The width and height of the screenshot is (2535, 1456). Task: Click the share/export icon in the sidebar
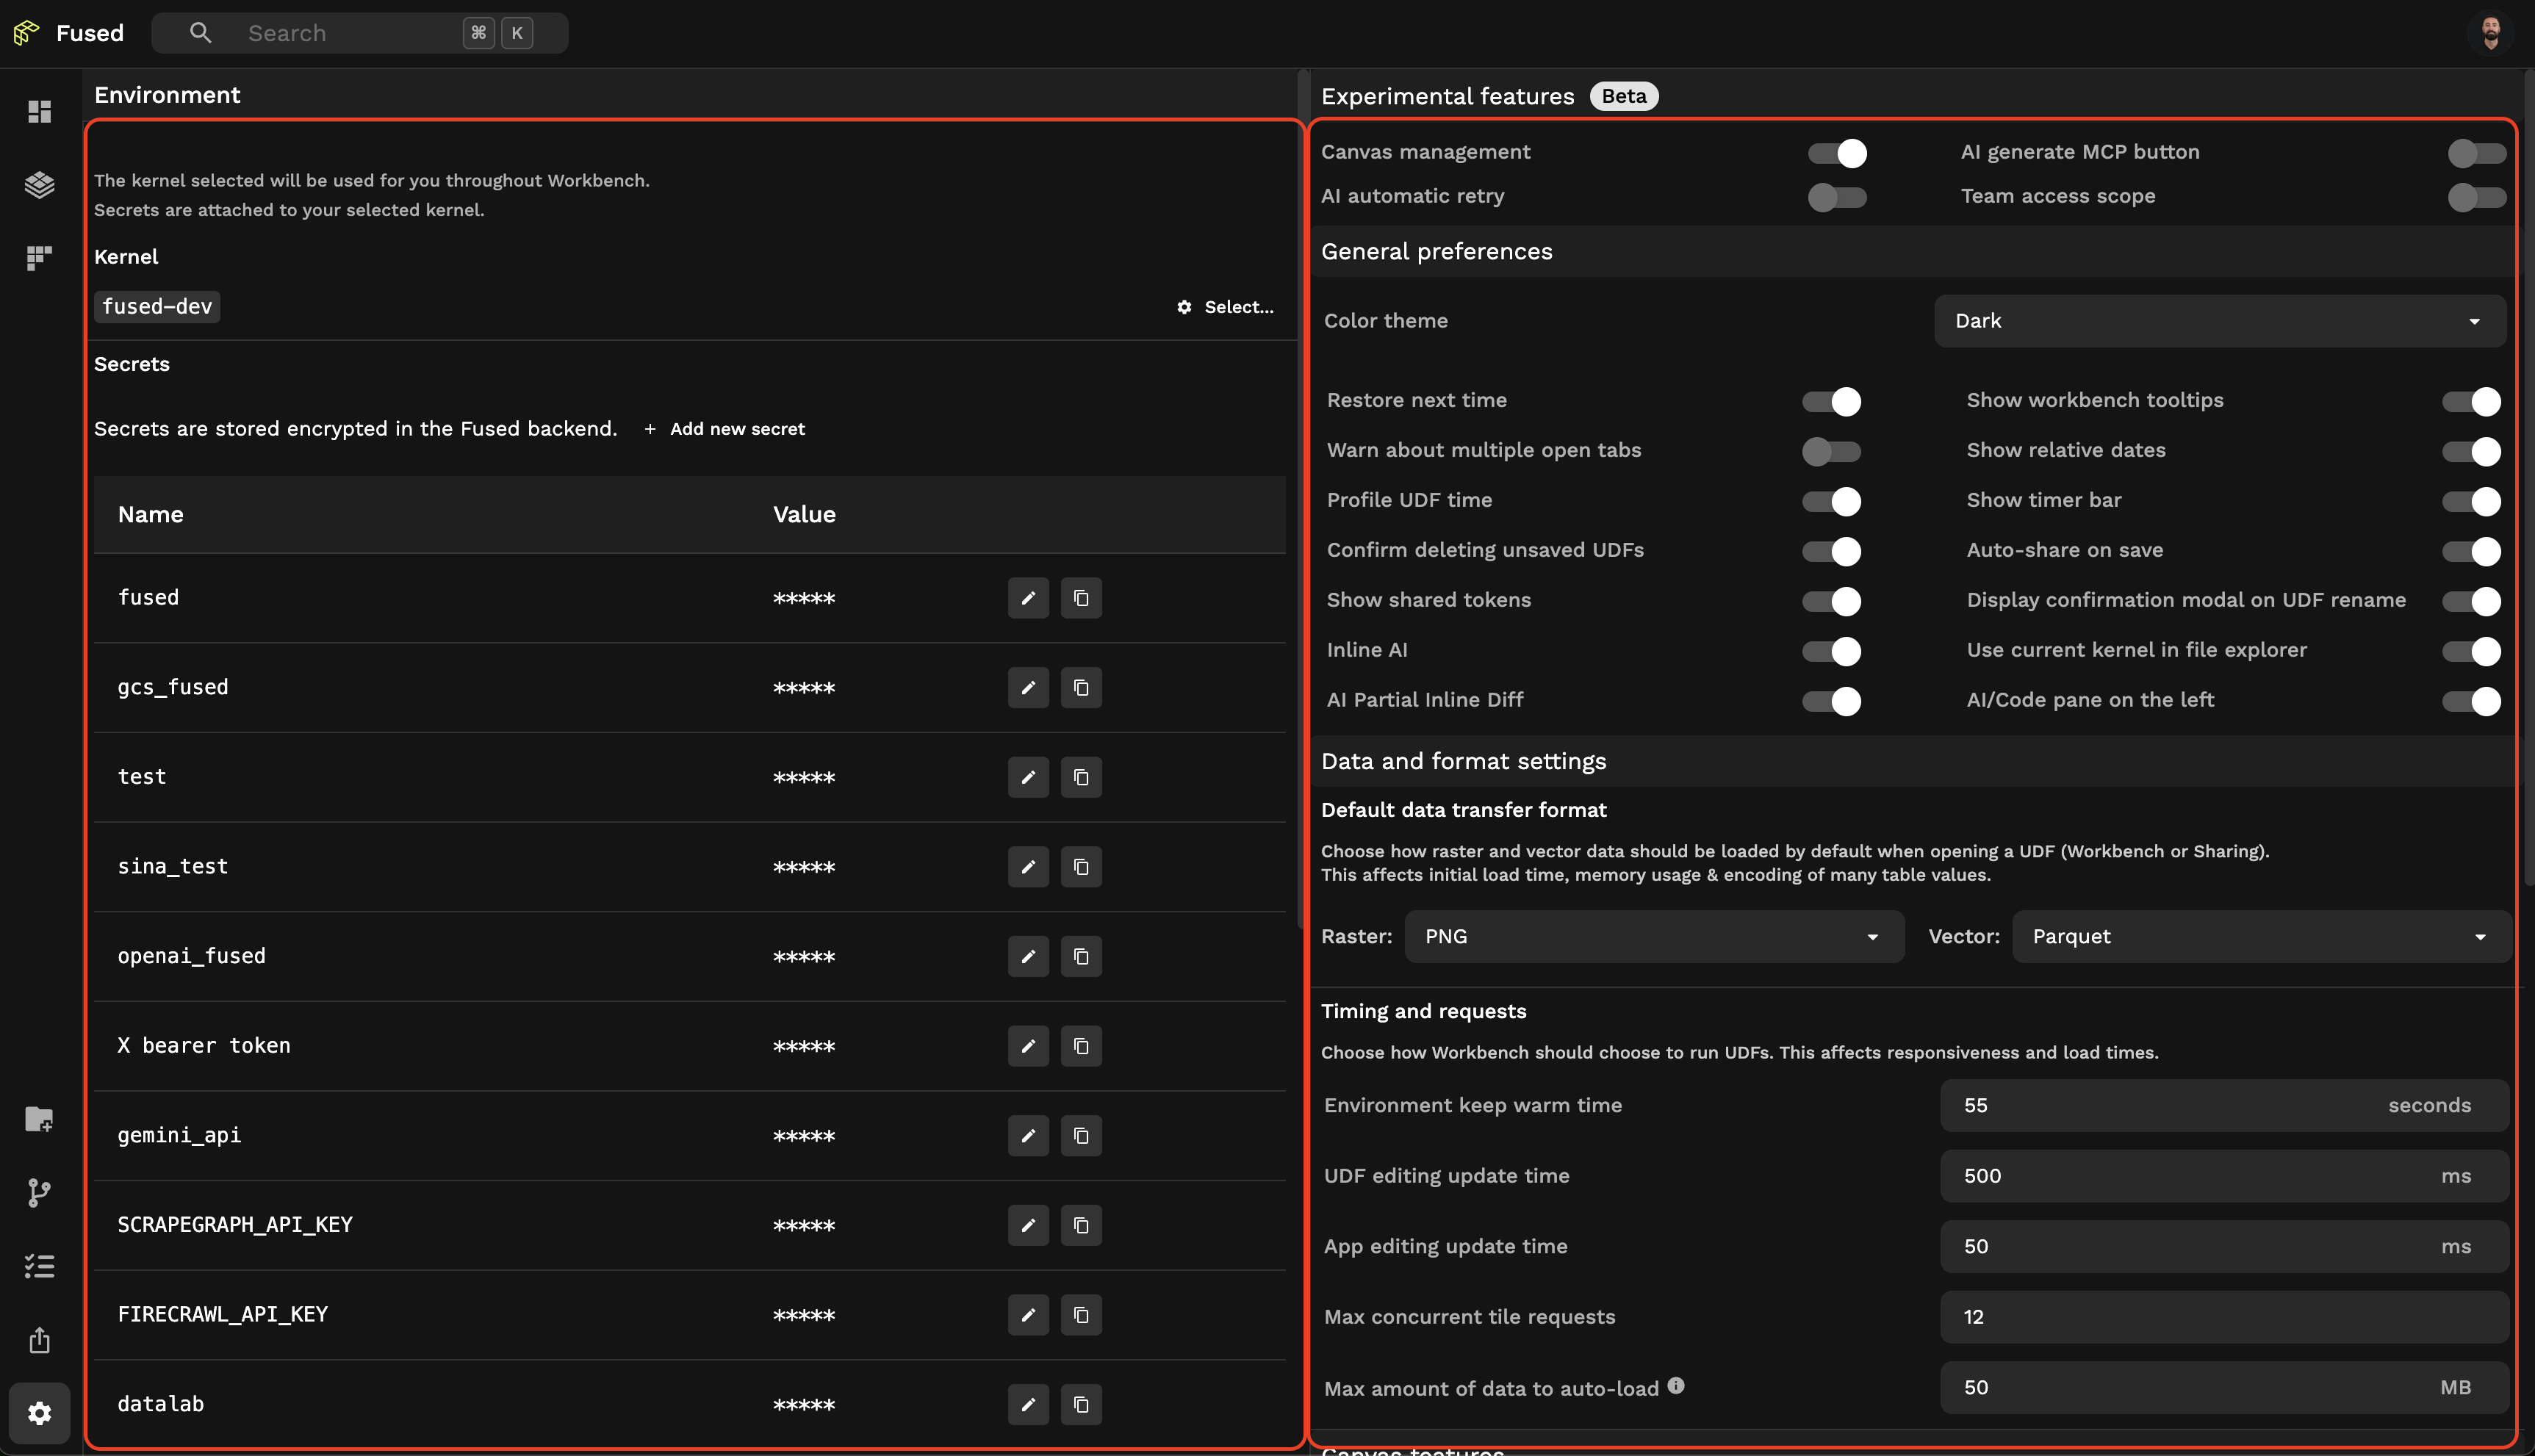pyautogui.click(x=39, y=1339)
